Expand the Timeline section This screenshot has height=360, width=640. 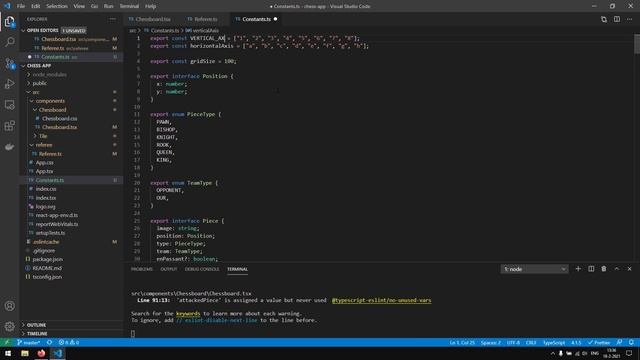point(37,333)
